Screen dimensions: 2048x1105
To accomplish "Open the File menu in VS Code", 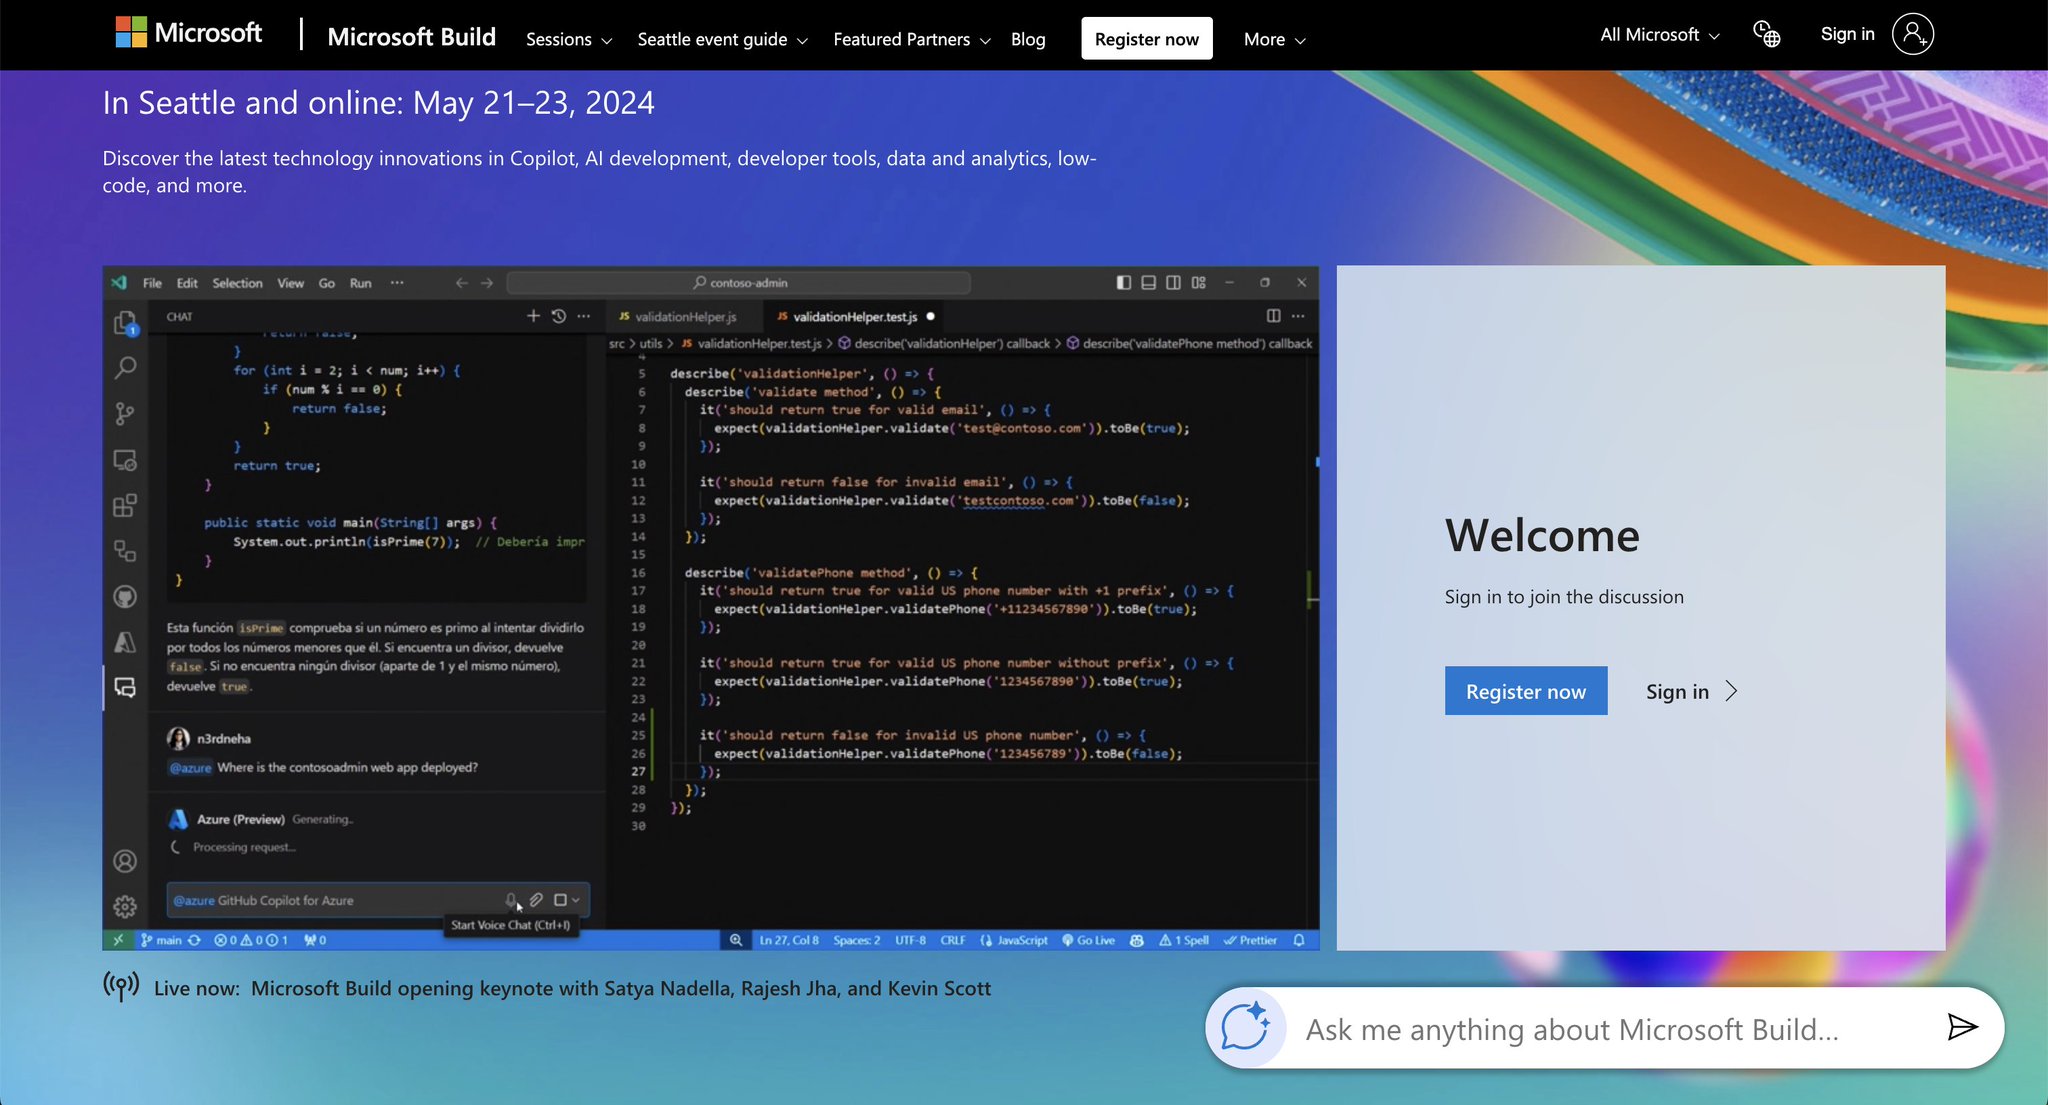I will [152, 283].
